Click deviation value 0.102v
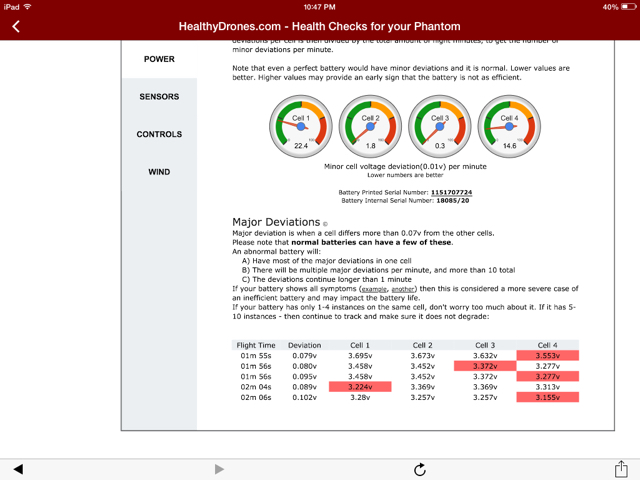Viewport: 640px width, 480px height. [x=304, y=398]
